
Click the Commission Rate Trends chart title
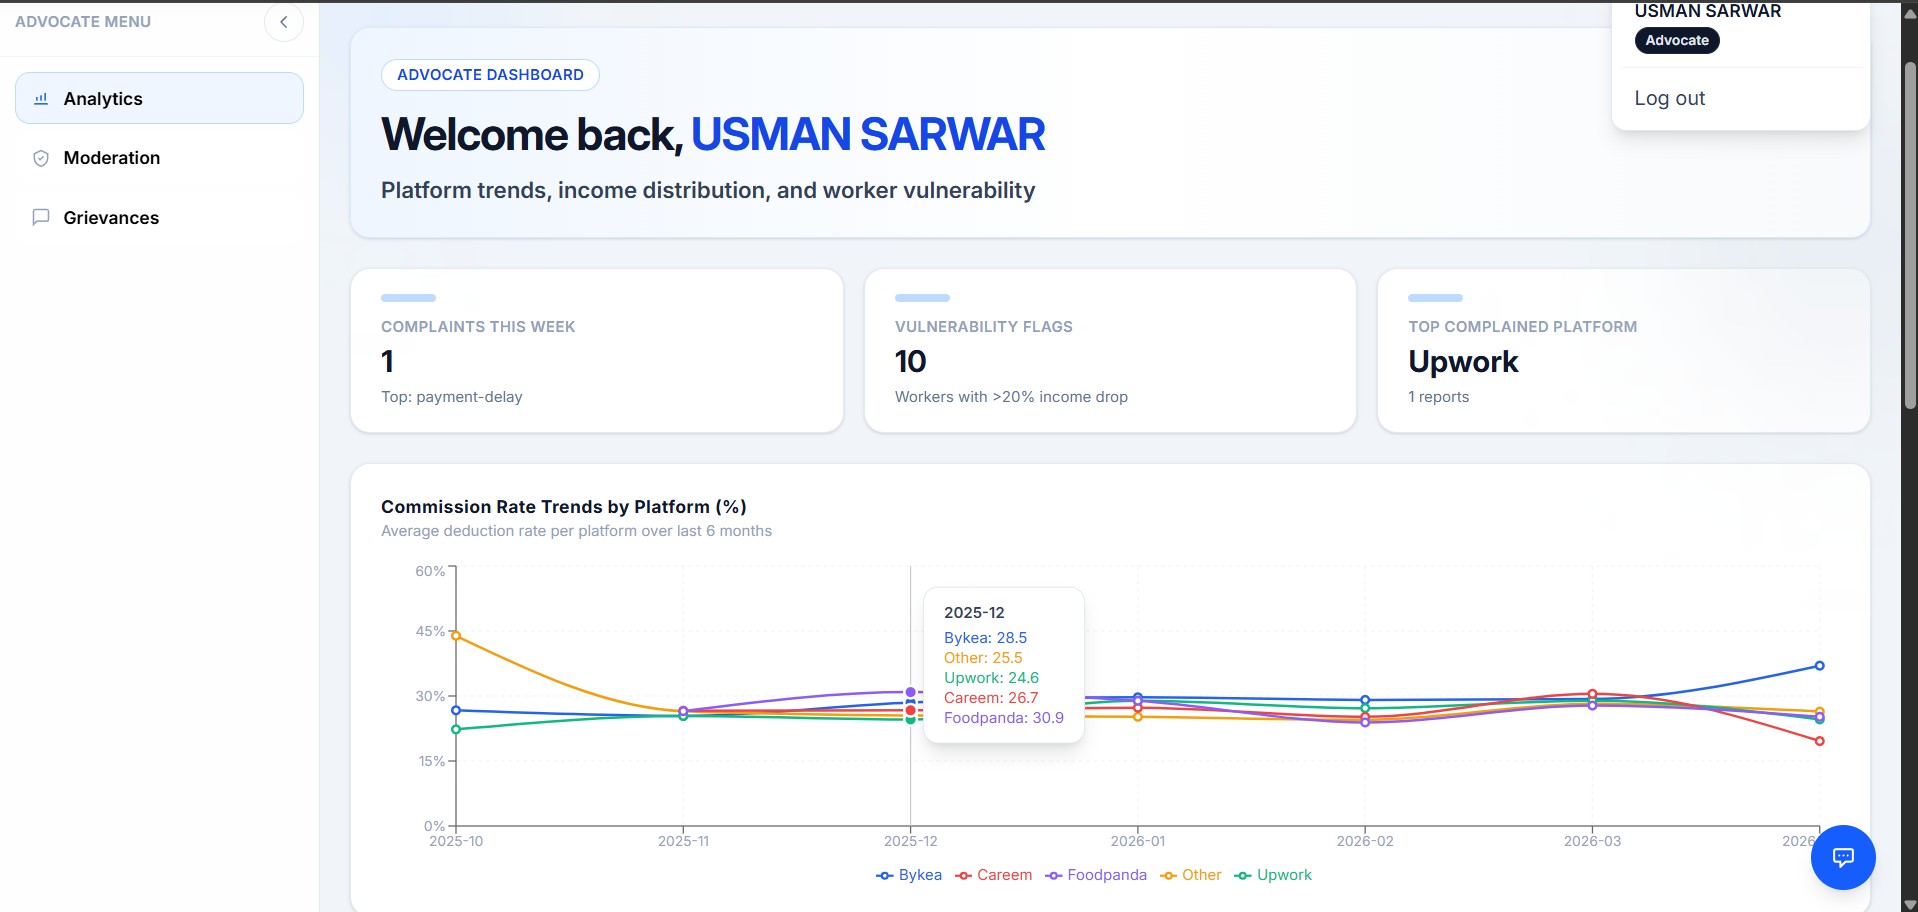[x=564, y=507]
